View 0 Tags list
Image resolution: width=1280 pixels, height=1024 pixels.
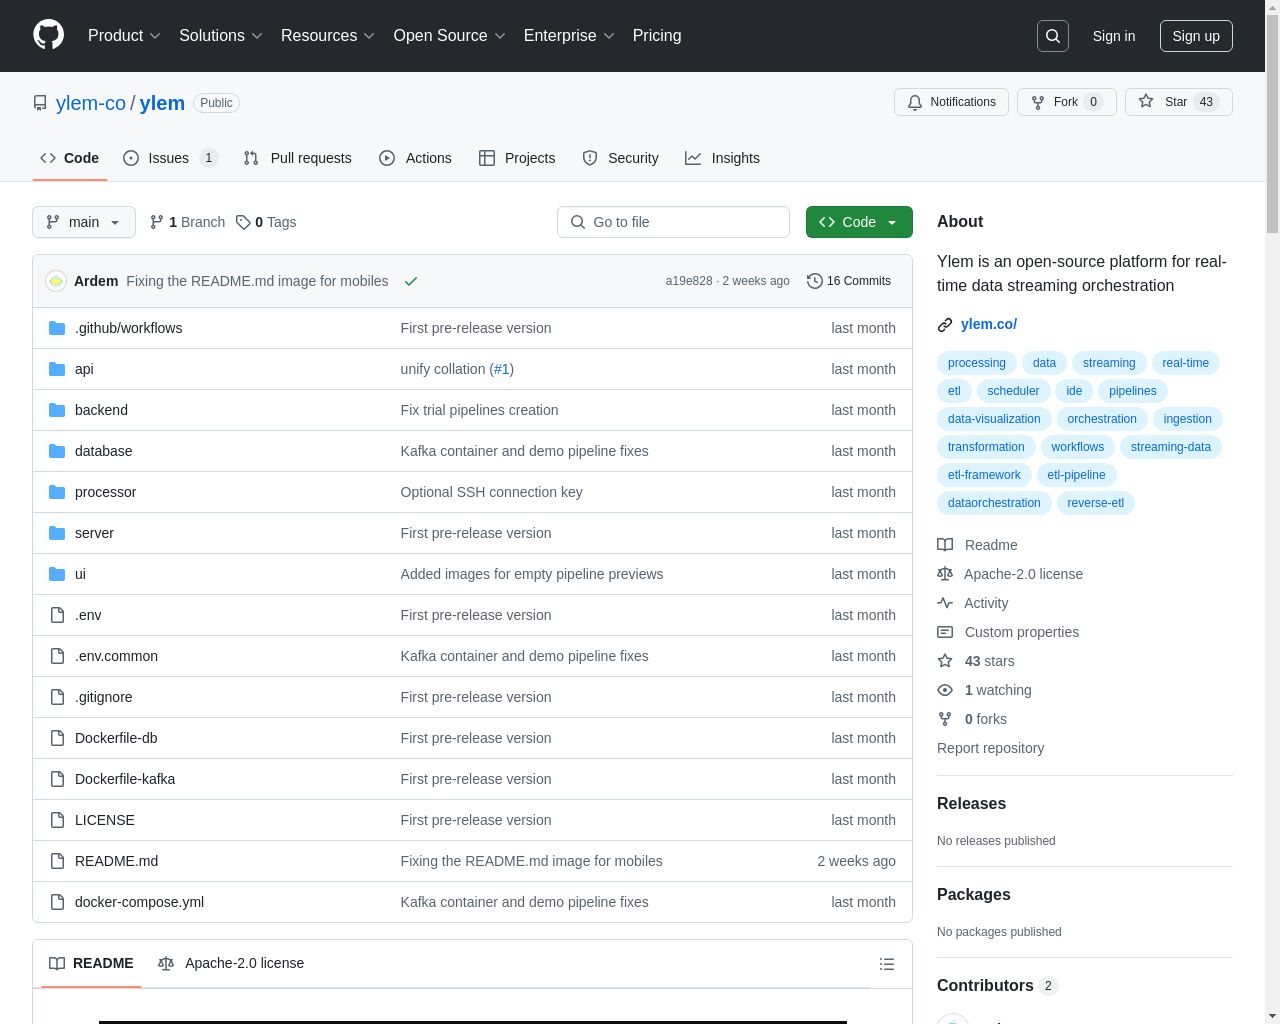[x=266, y=222]
